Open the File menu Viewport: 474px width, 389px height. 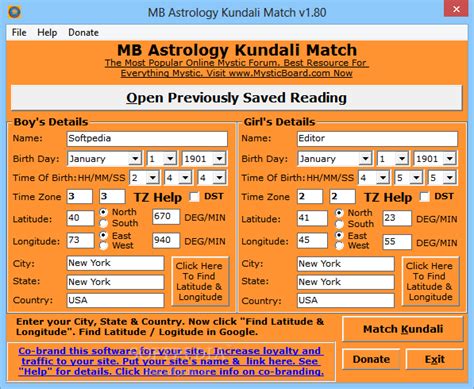click(x=19, y=32)
